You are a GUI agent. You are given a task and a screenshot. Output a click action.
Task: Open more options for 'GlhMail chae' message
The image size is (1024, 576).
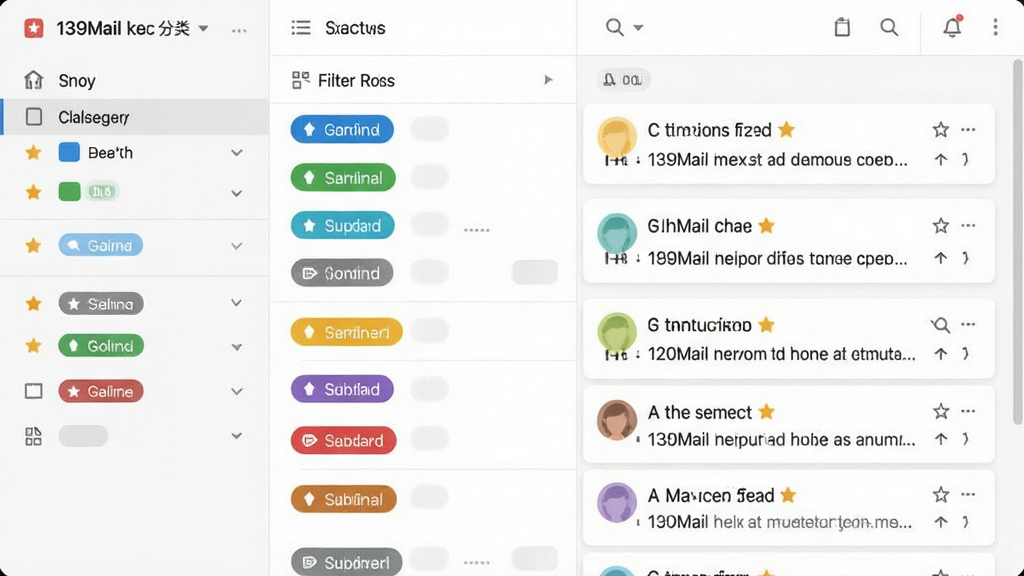pos(968,225)
